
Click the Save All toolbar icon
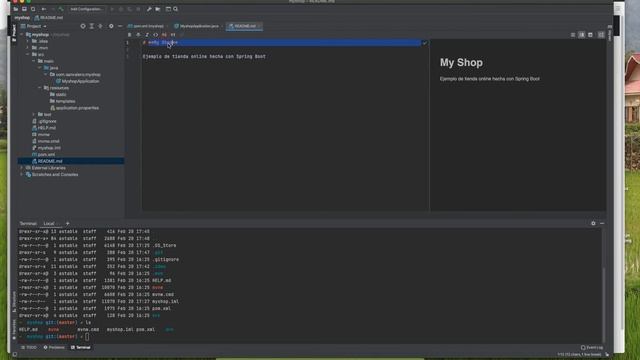[24, 9]
